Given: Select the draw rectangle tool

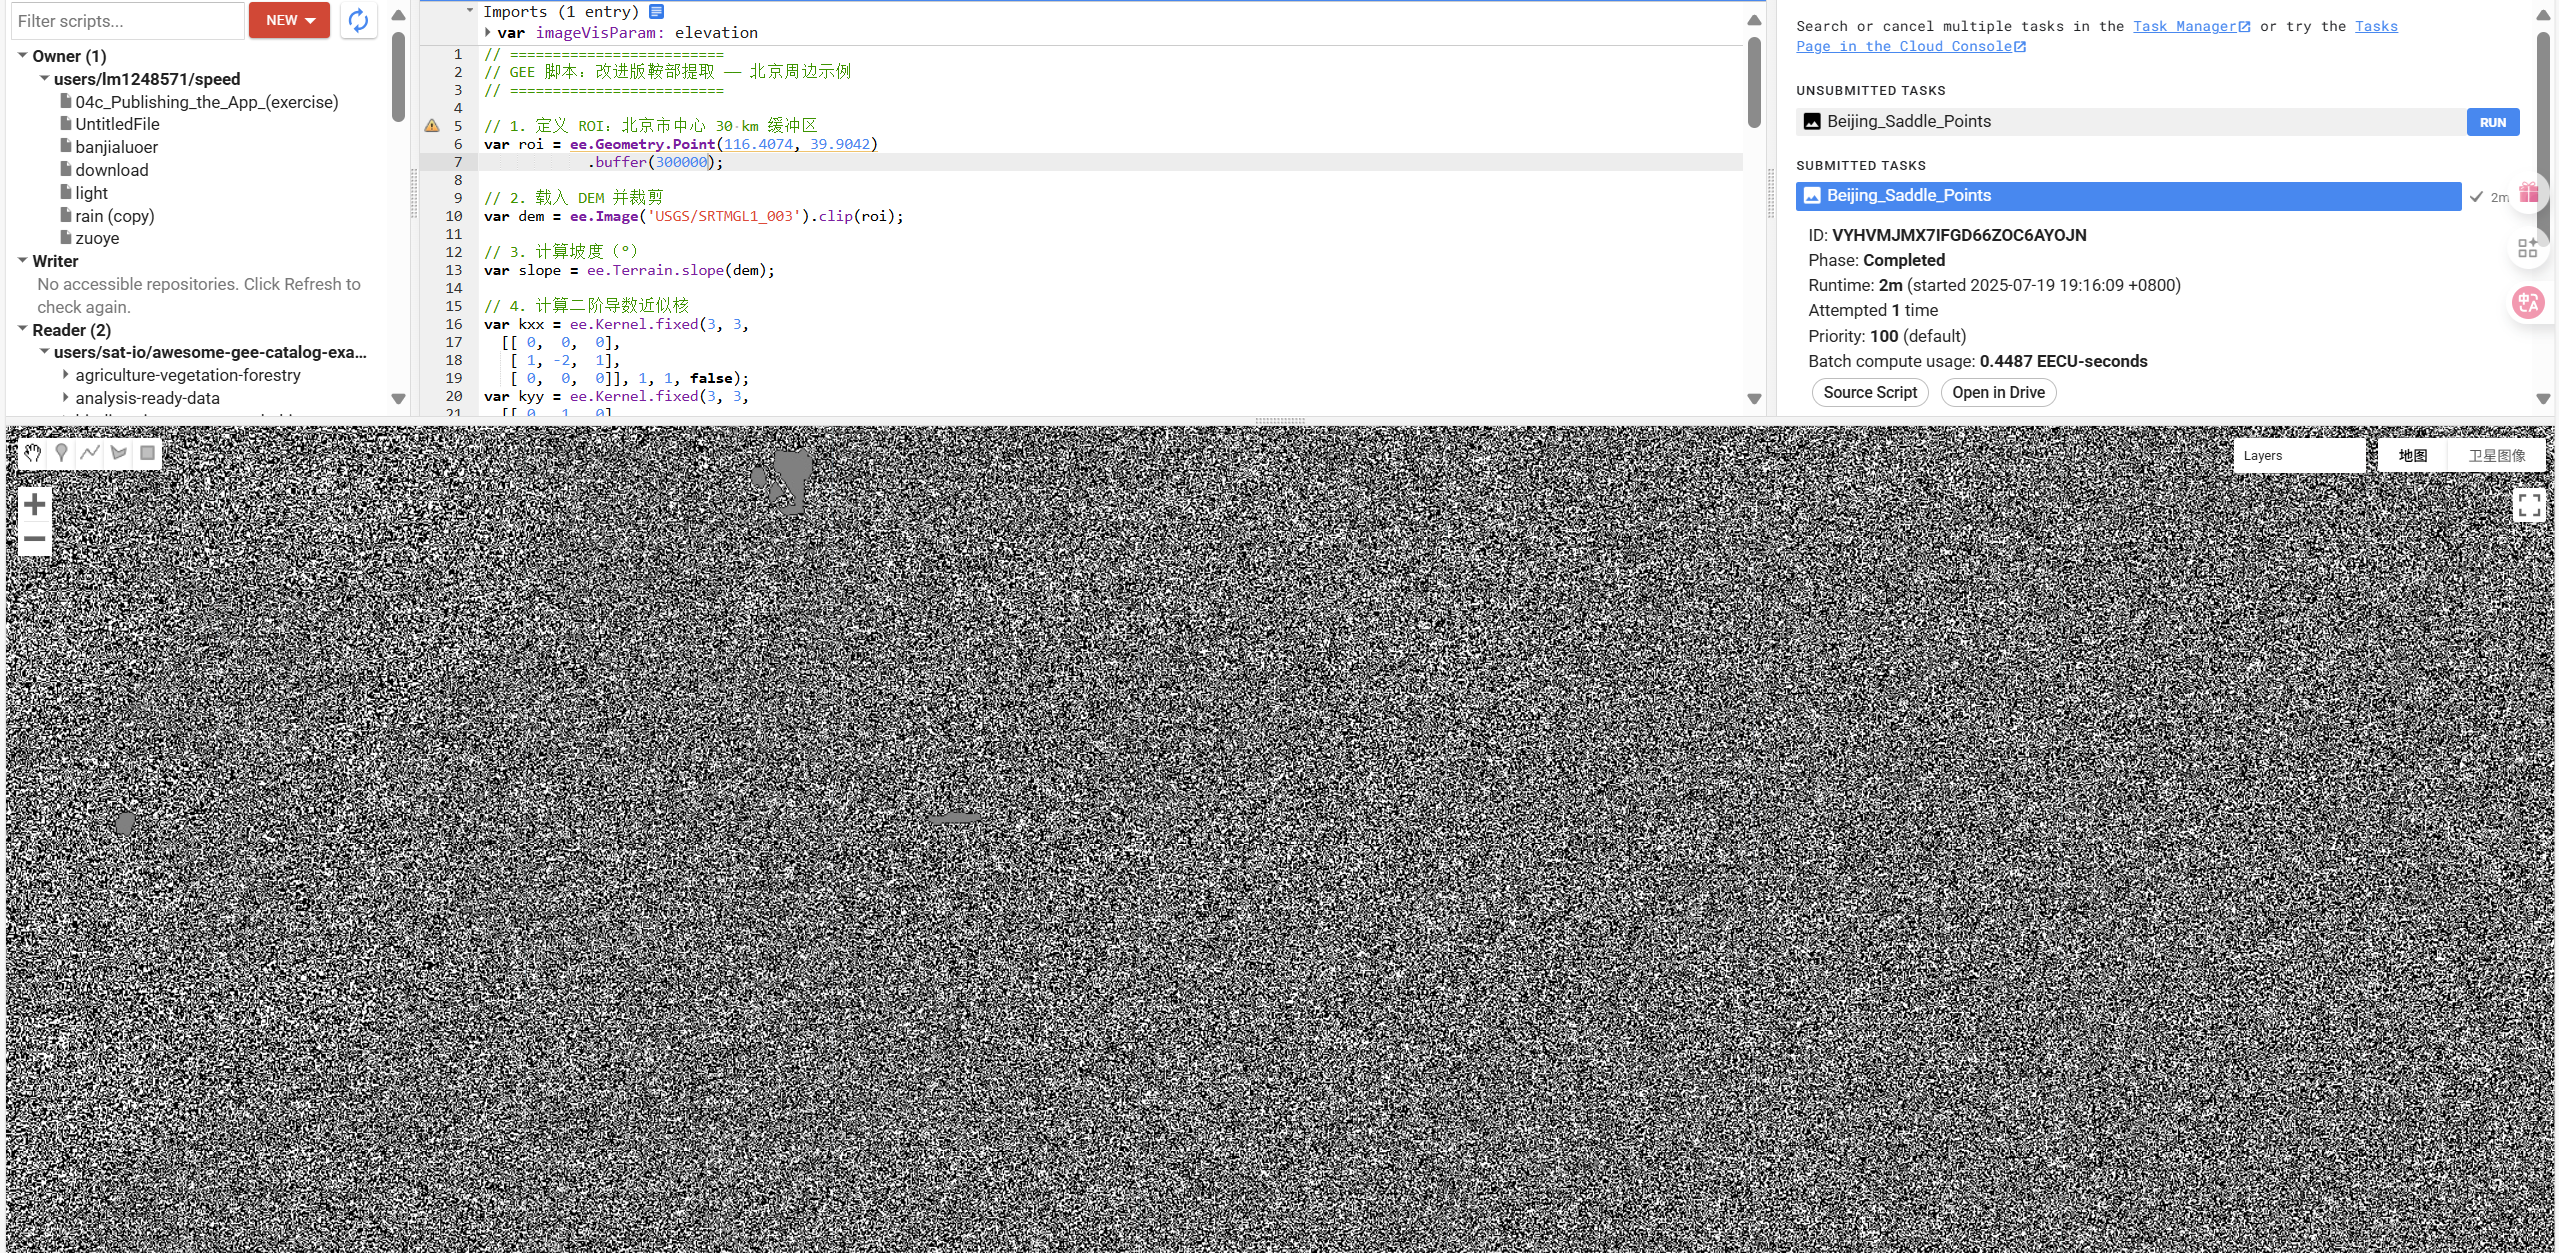Looking at the screenshot, I should [147, 453].
